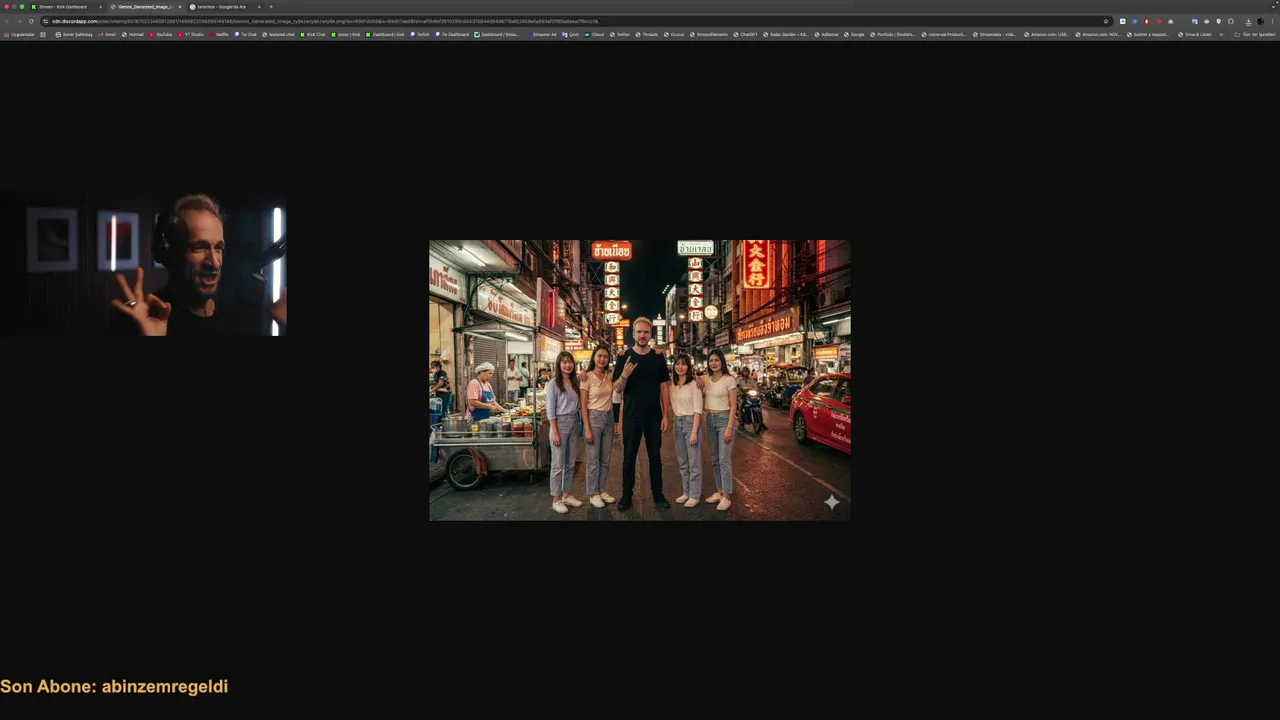The image size is (1280, 720).
Task: Open the Google bookmark
Action: click(854, 34)
